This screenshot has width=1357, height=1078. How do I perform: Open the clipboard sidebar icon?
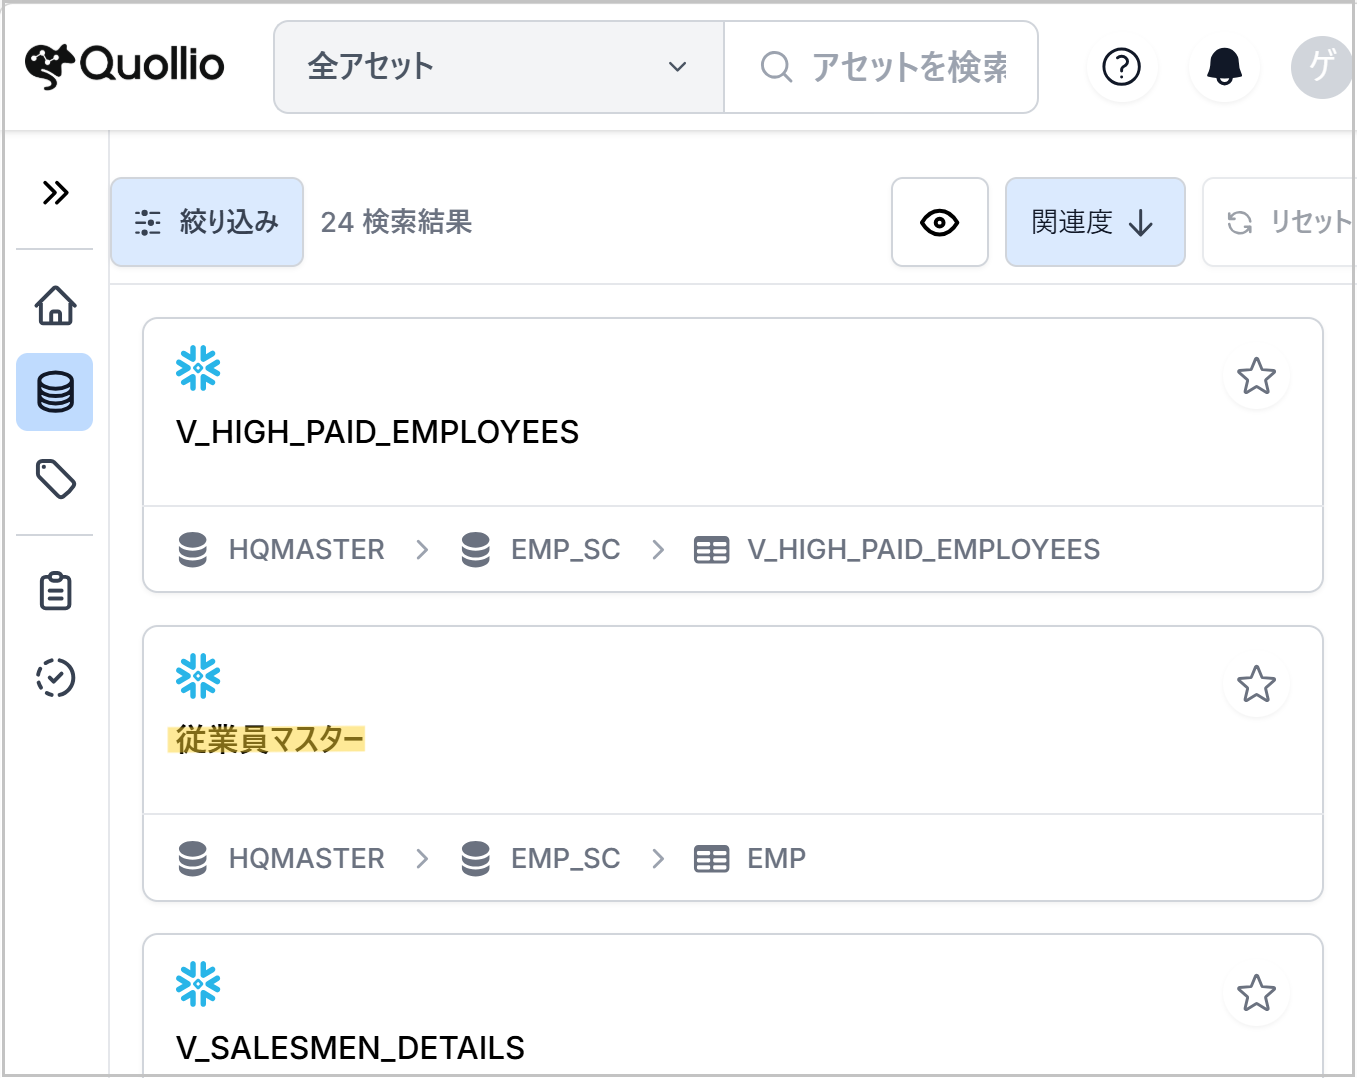(x=56, y=591)
